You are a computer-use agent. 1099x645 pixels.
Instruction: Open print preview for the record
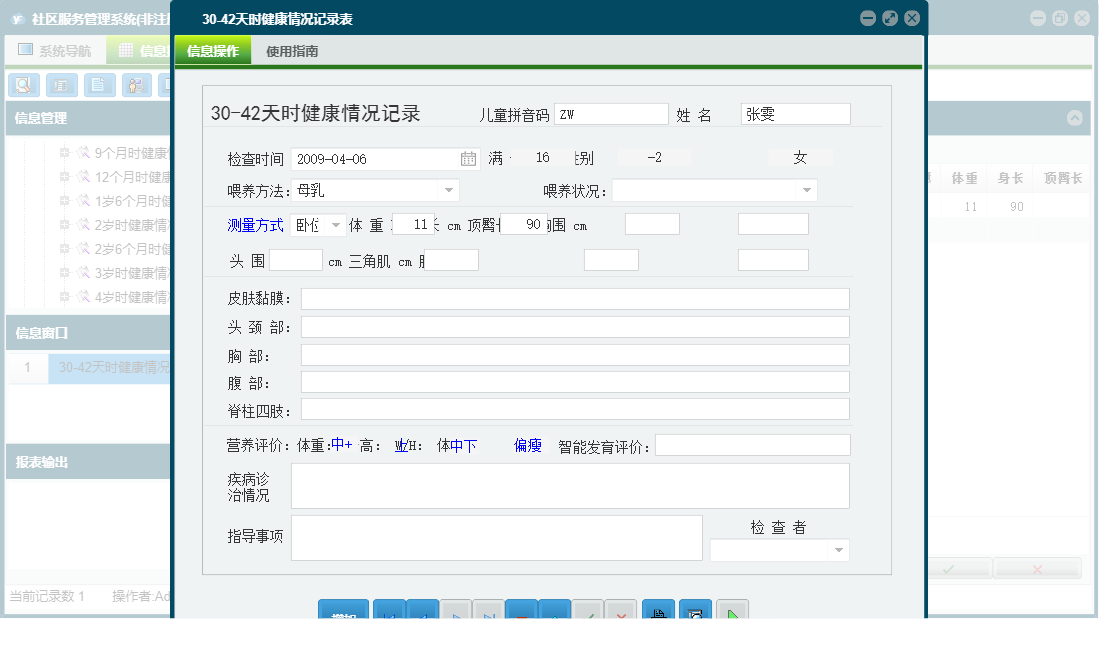tap(695, 610)
